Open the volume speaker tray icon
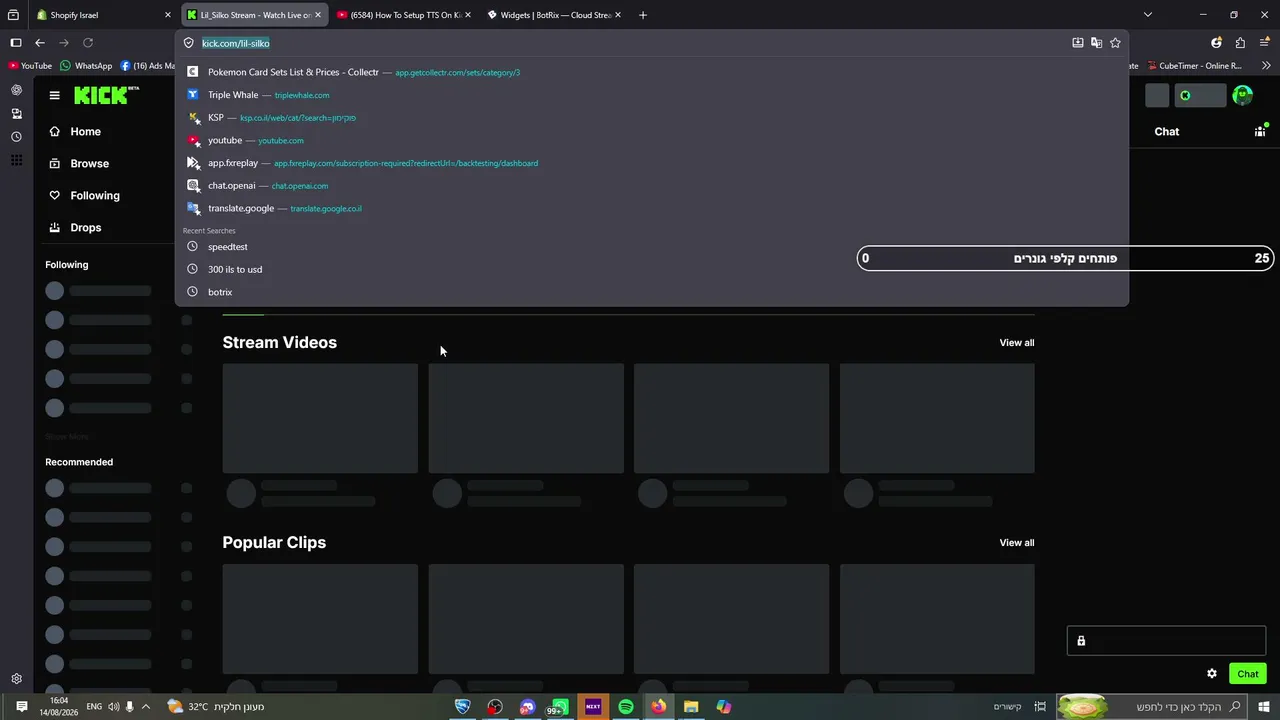 [x=112, y=707]
